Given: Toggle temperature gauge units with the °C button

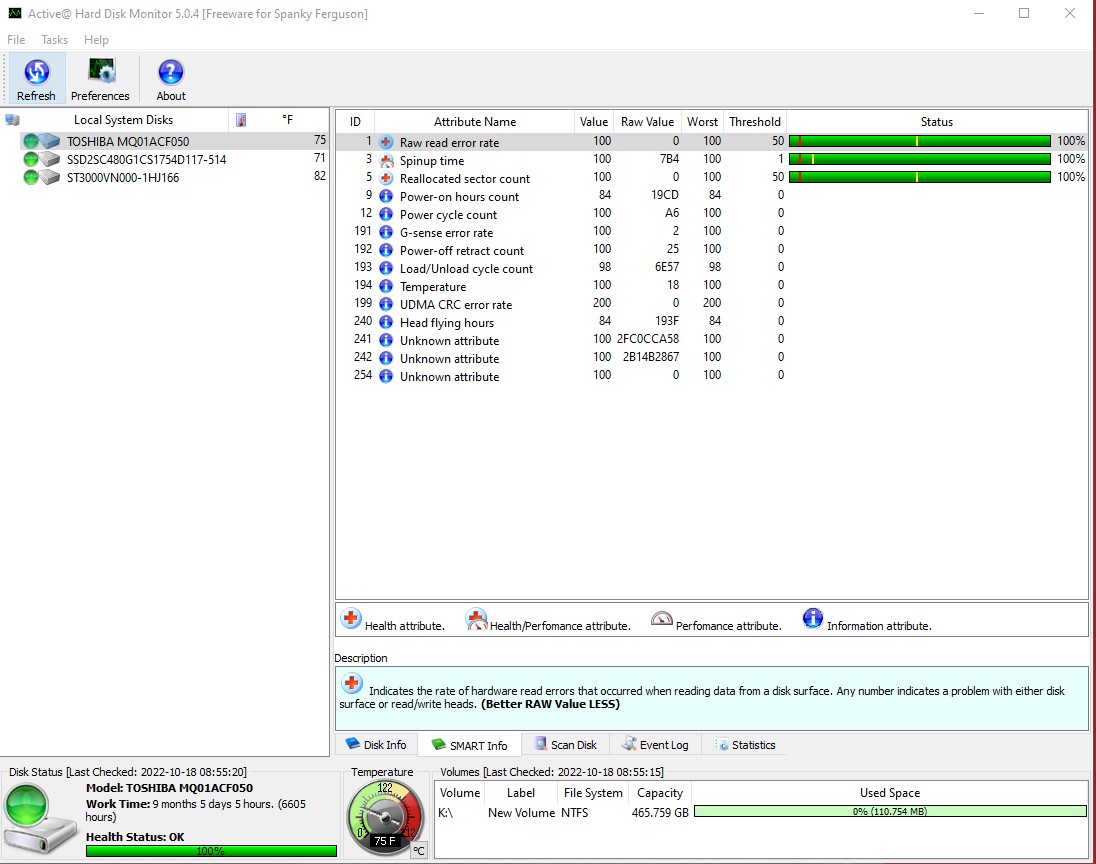Looking at the screenshot, I should 418,849.
